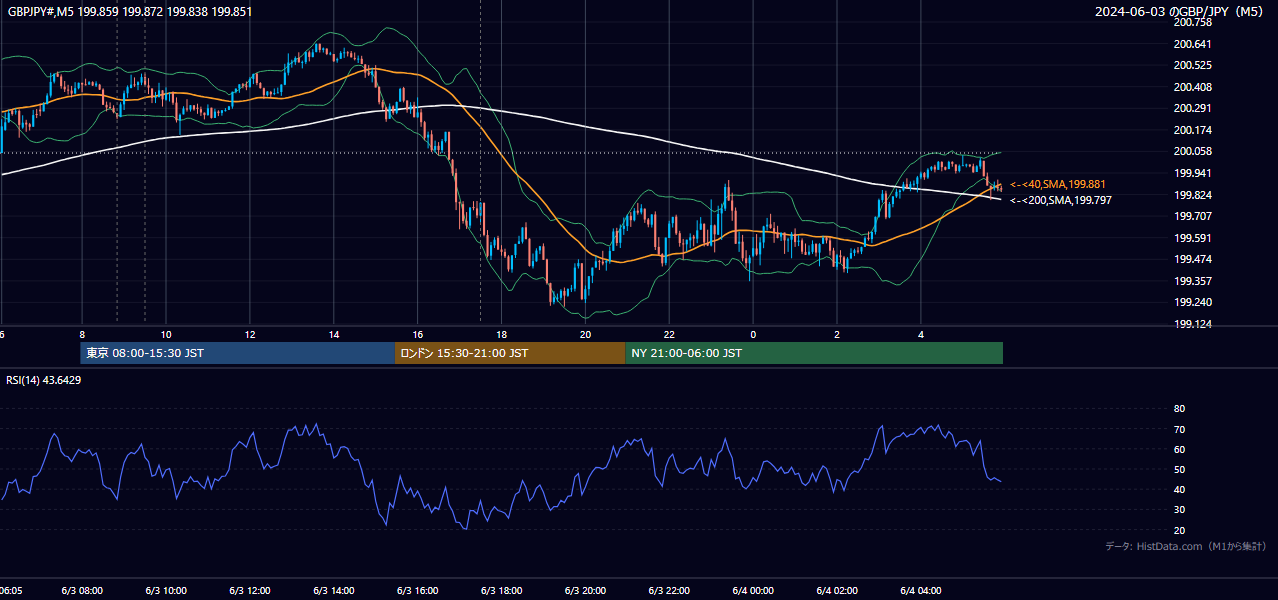Viewport: 1278px width, 600px height.
Task: Click the 6/3 12:00 time axis label
Action: pyautogui.click(x=250, y=591)
